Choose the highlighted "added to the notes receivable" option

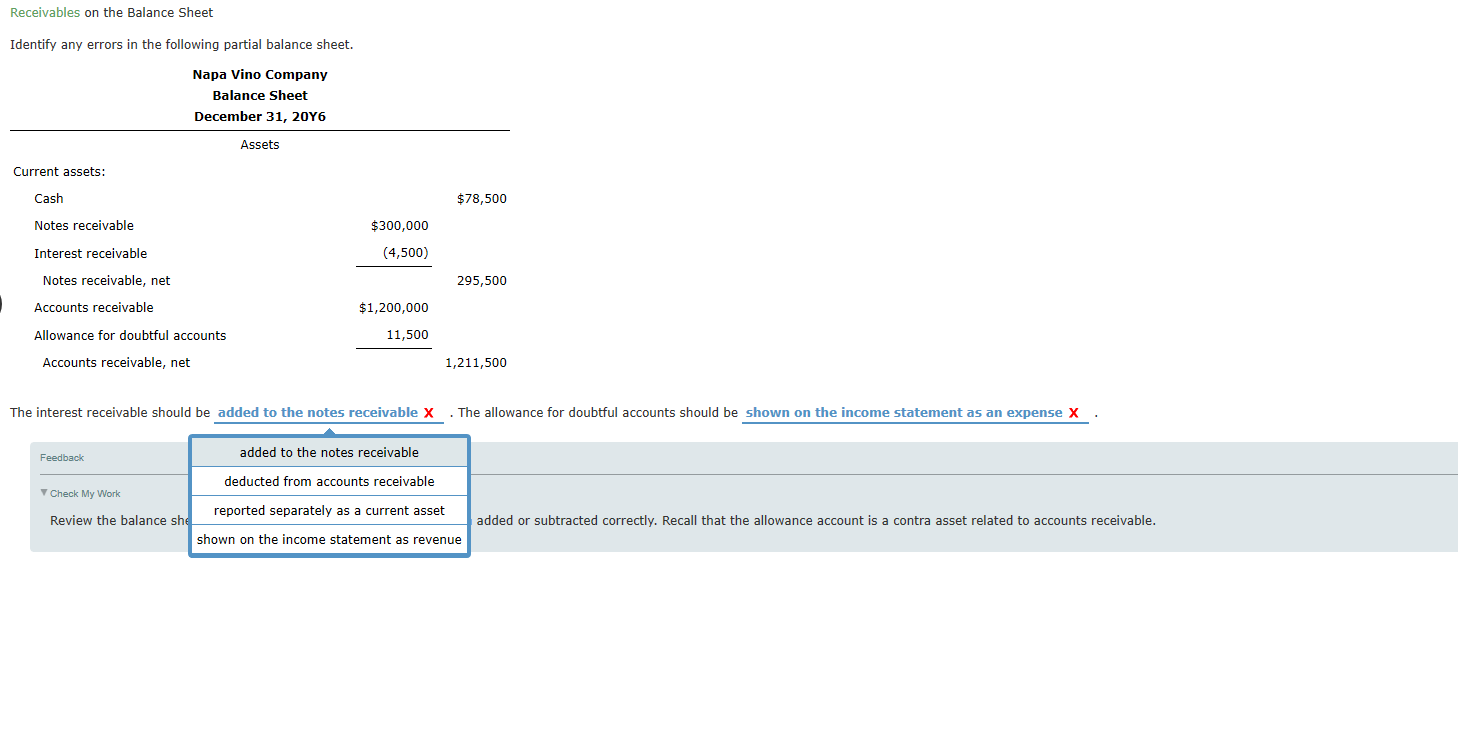[x=328, y=452]
